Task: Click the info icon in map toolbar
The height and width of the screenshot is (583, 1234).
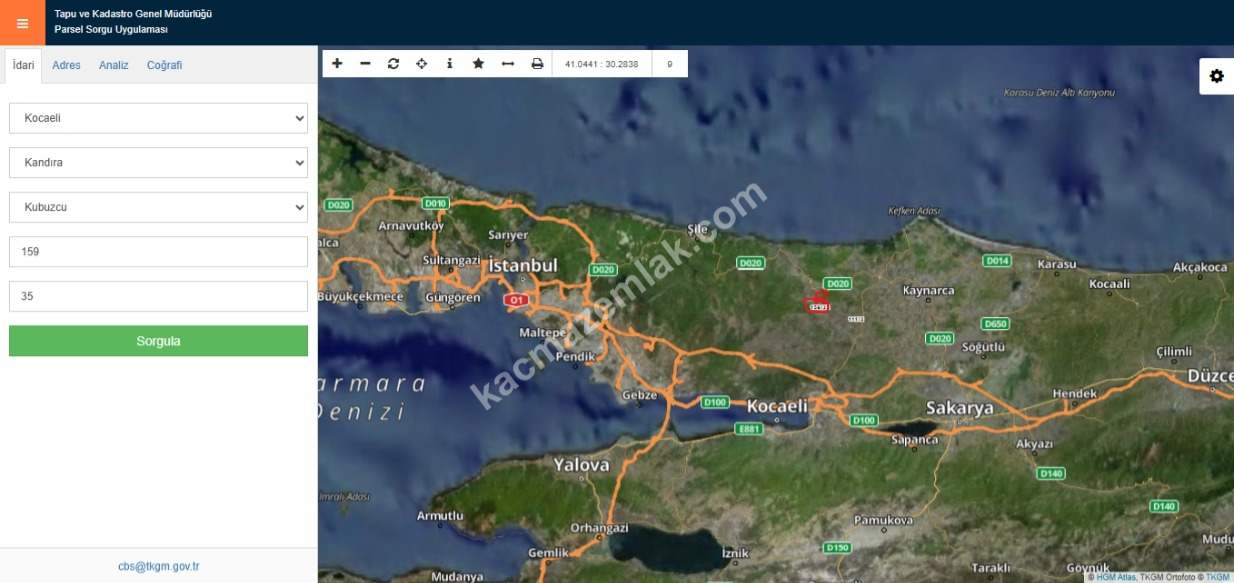Action: 449,64
